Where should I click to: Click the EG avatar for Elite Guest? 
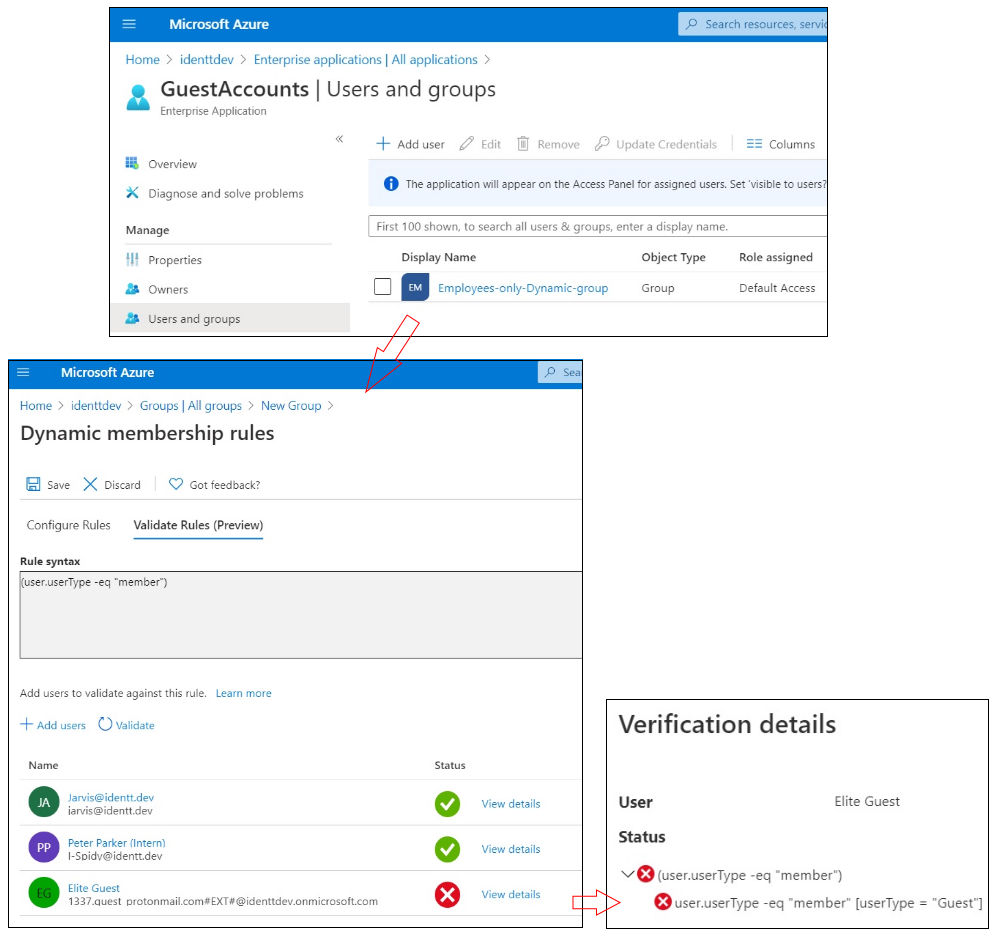(44, 893)
